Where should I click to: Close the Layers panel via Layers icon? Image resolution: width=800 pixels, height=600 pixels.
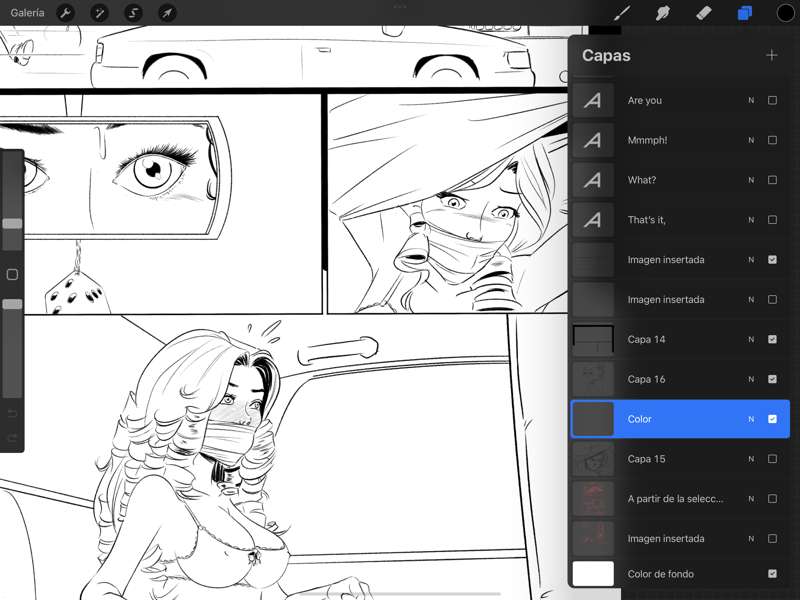click(x=744, y=13)
